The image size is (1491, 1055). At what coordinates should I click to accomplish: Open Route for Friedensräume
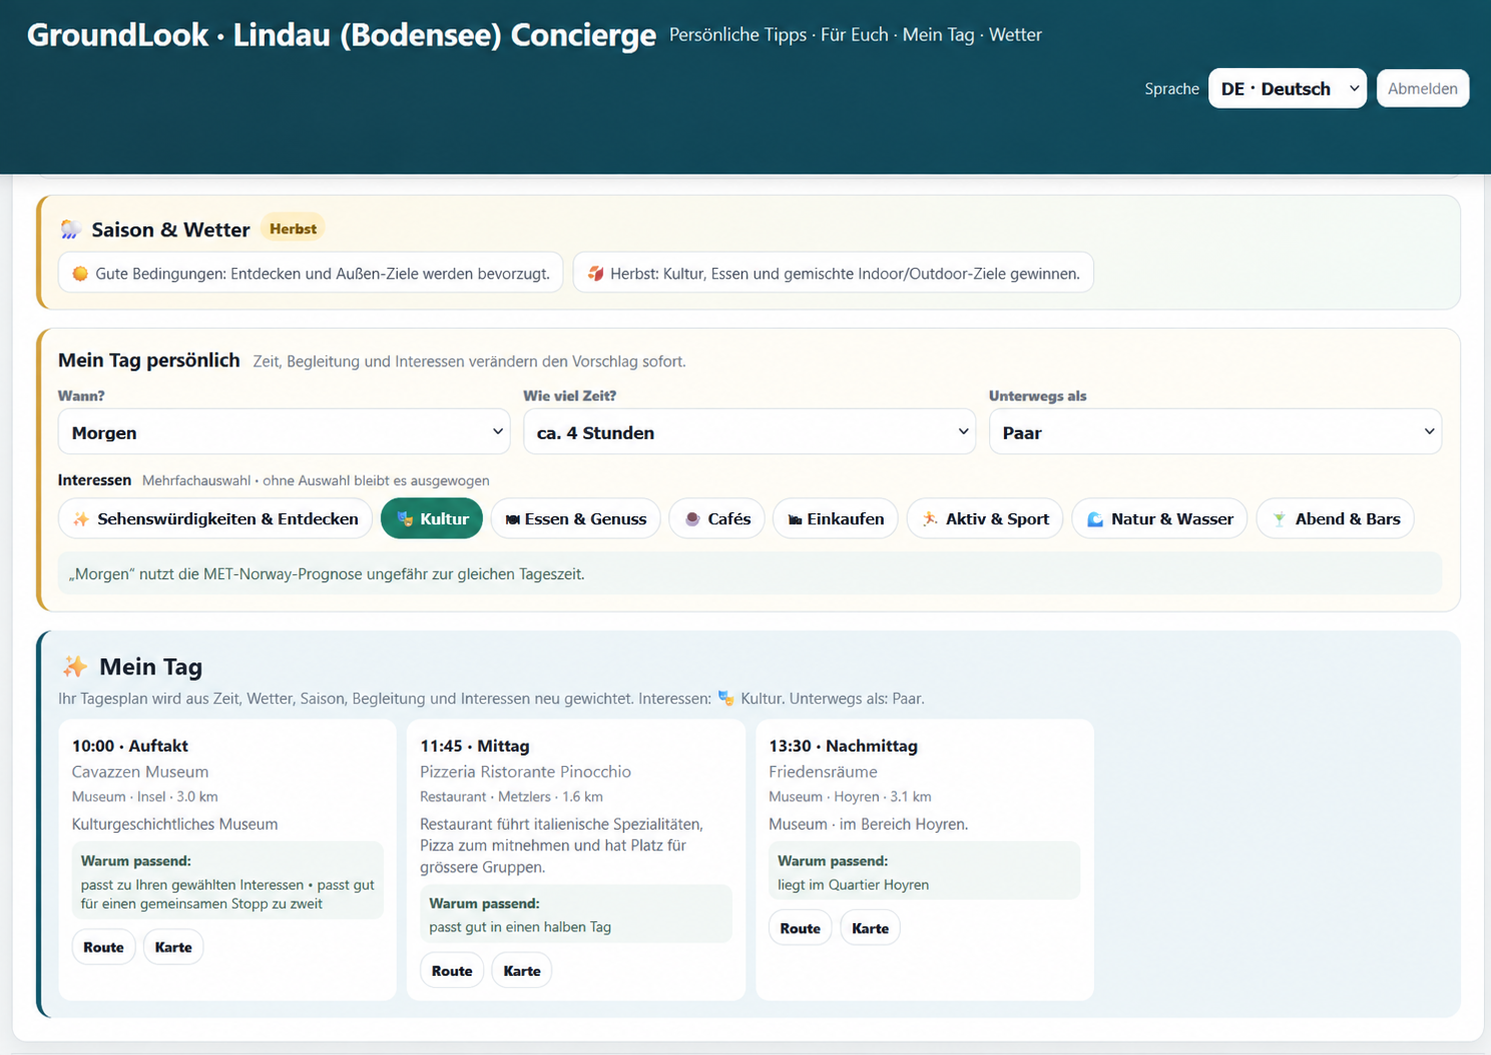click(800, 928)
